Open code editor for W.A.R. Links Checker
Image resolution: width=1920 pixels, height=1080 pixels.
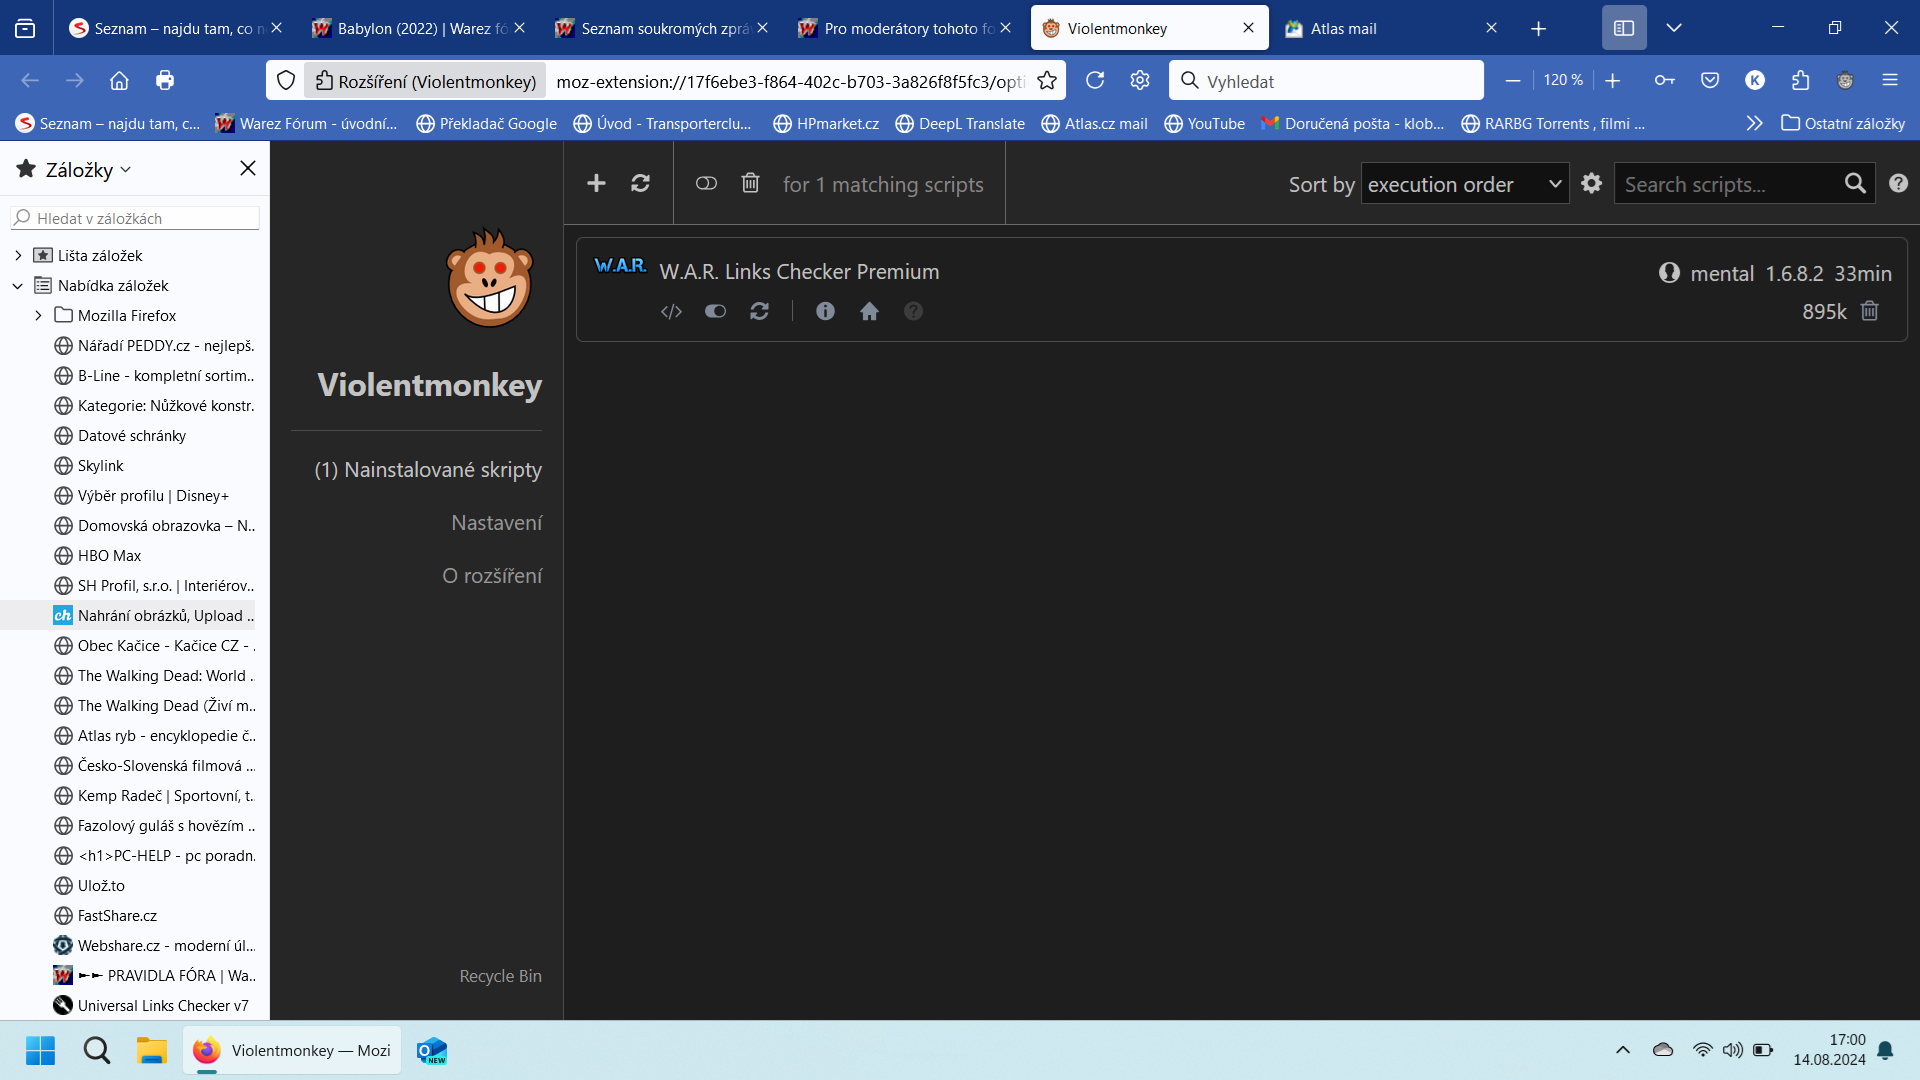671,311
